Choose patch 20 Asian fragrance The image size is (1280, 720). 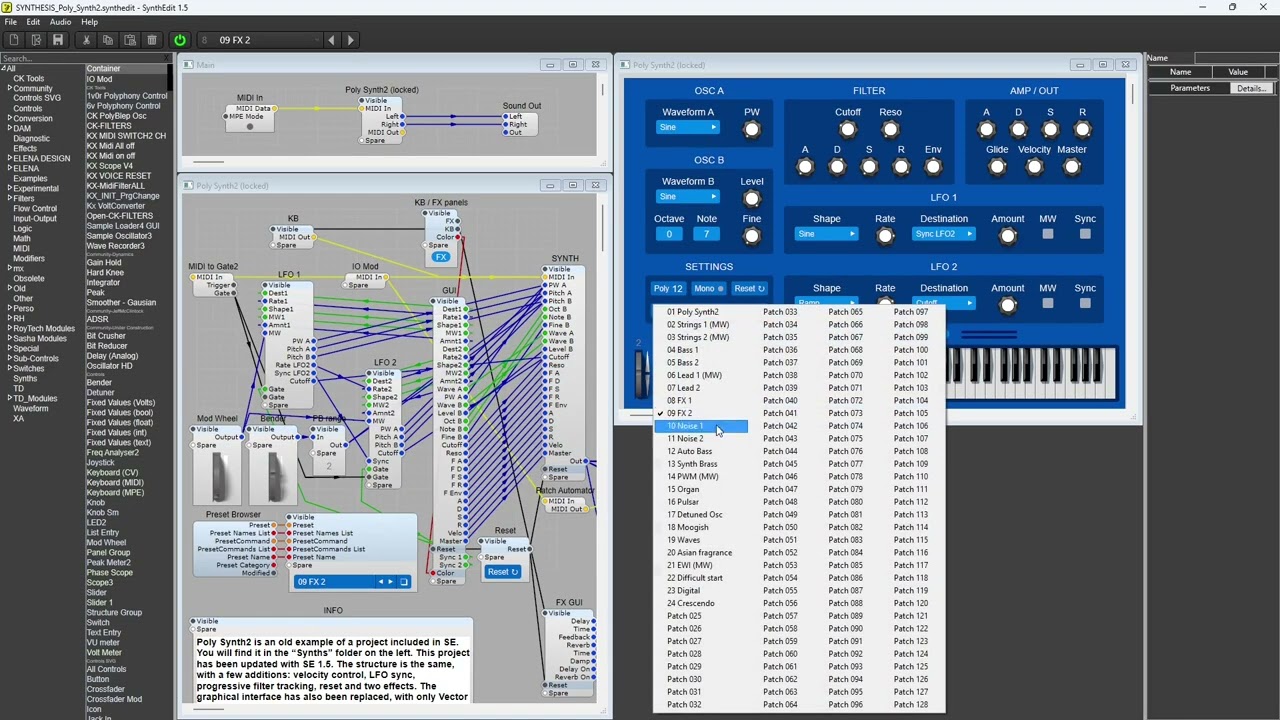(702, 553)
